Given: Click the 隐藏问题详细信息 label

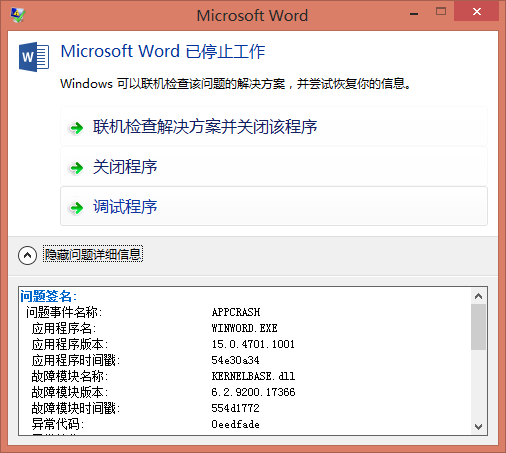Looking at the screenshot, I should coord(93,254).
